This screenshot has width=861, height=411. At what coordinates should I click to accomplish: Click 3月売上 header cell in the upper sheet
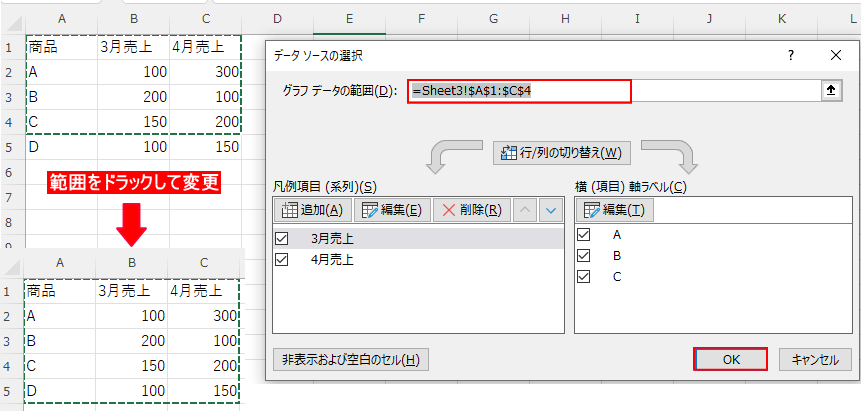click(x=133, y=47)
